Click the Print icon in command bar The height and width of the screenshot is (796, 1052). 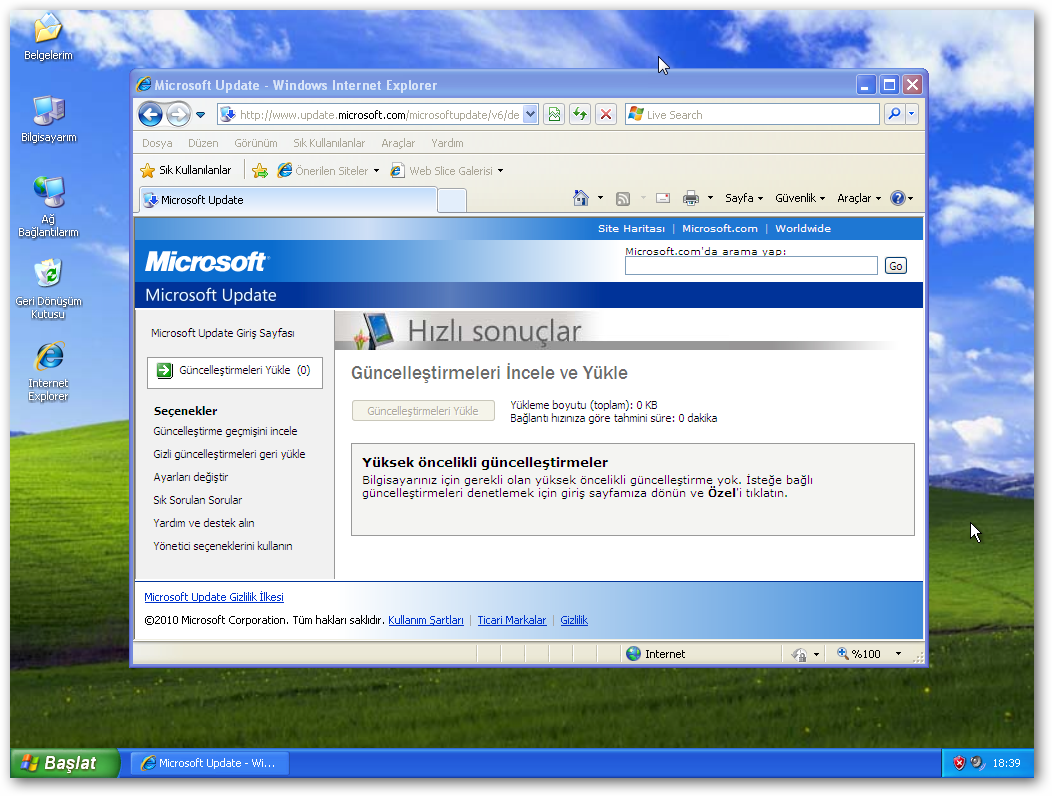pyautogui.click(x=691, y=198)
